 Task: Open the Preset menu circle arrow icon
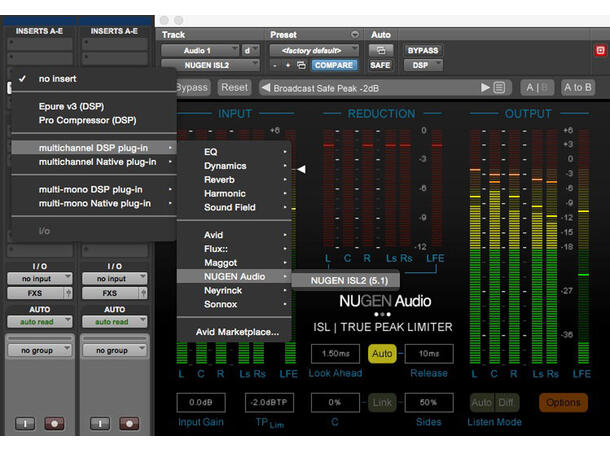(x=355, y=35)
